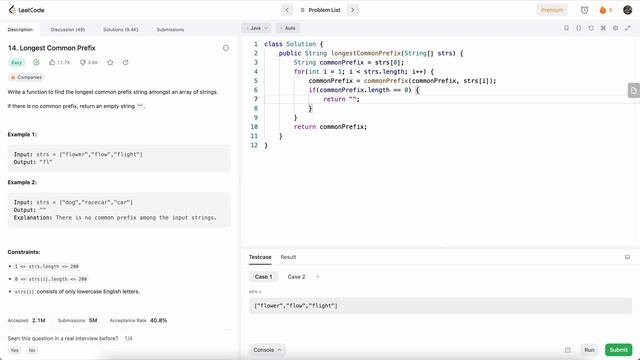Screen dimensions: 640x360
Task: Click the streak fire icon
Action: pos(602,10)
